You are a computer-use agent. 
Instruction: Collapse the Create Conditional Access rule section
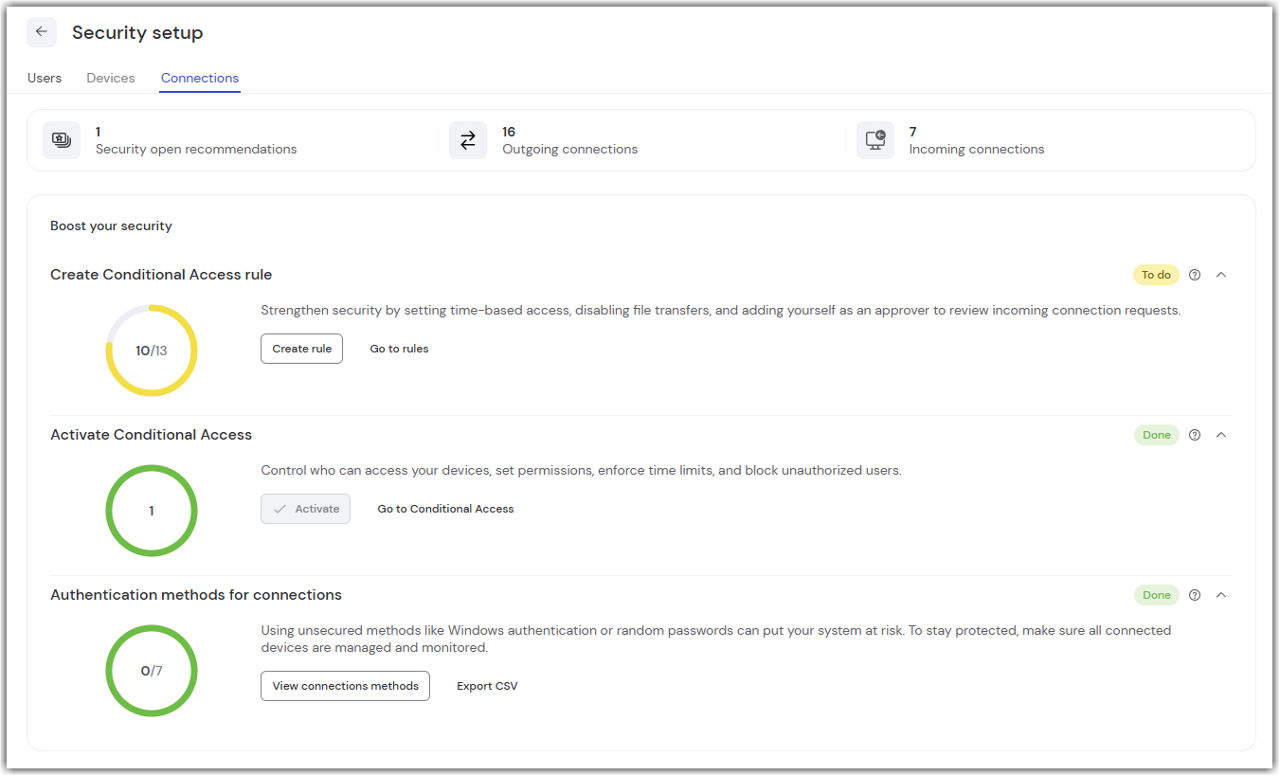click(1221, 275)
